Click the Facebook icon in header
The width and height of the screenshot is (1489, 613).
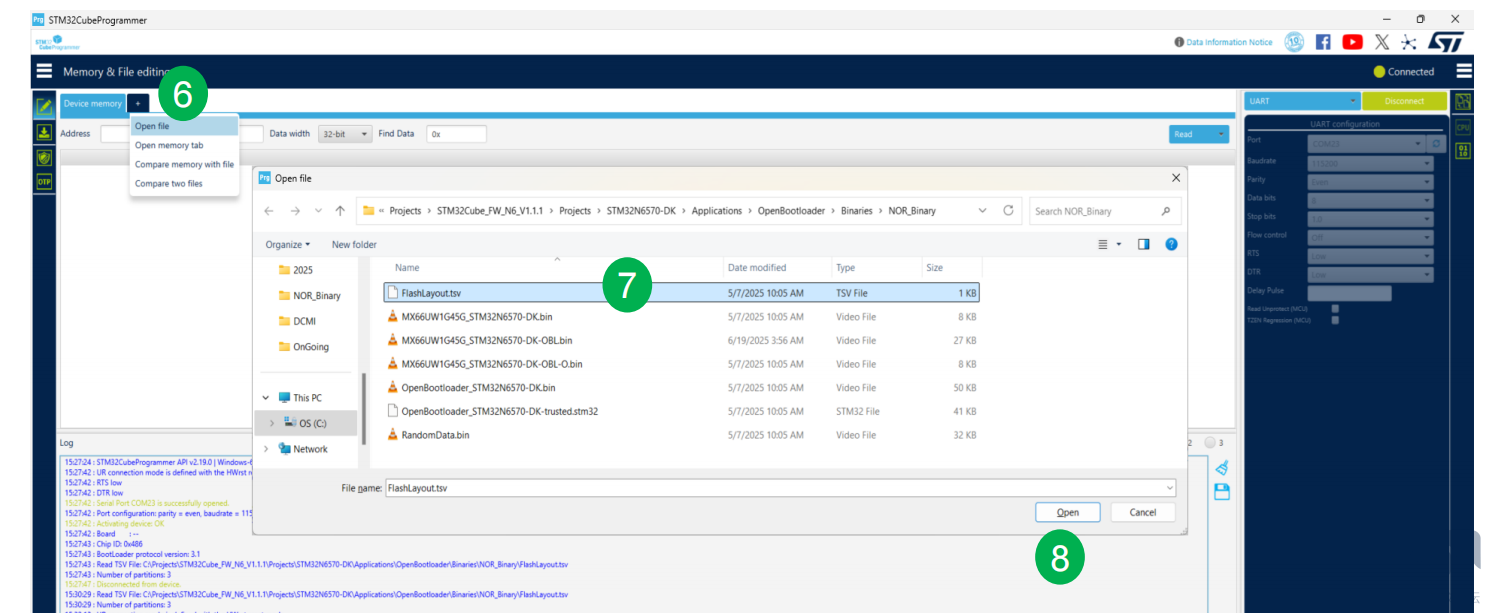[1323, 42]
